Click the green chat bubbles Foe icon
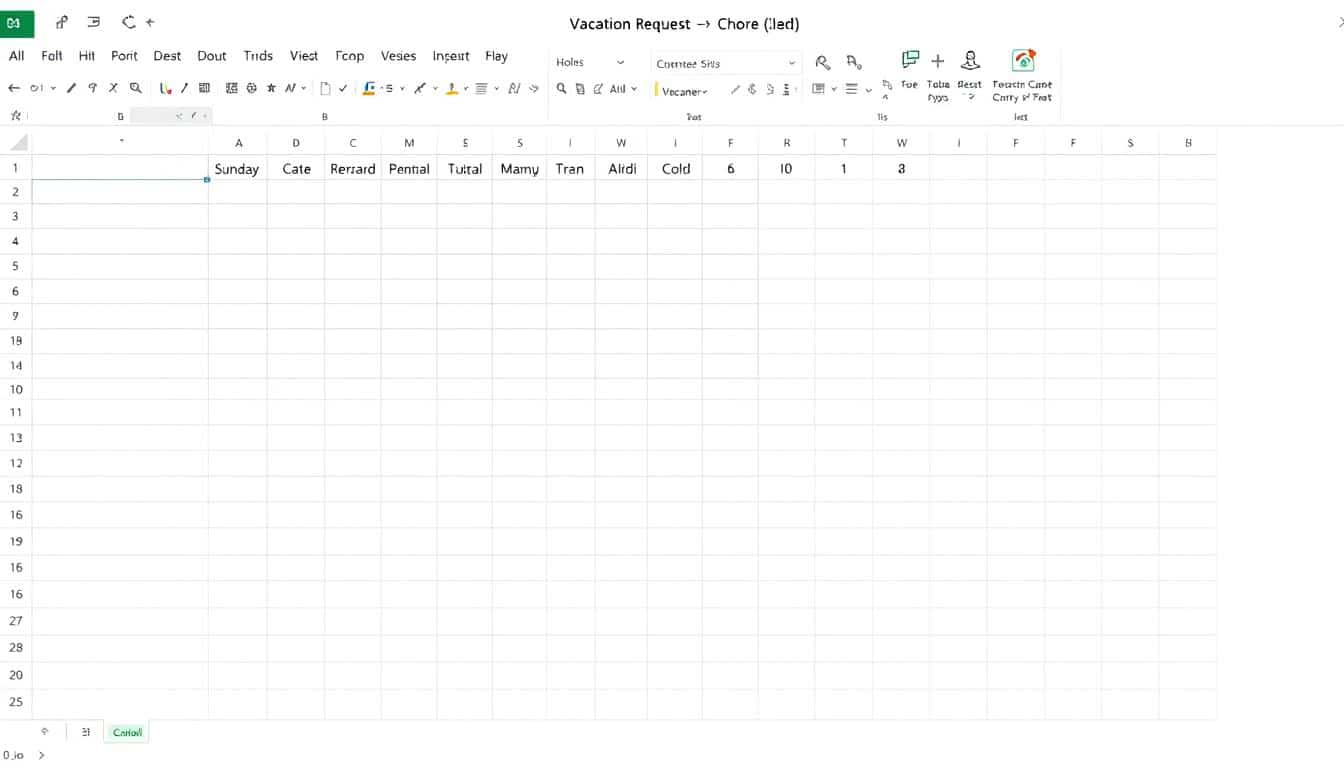The height and width of the screenshot is (768, 1344). [910, 60]
